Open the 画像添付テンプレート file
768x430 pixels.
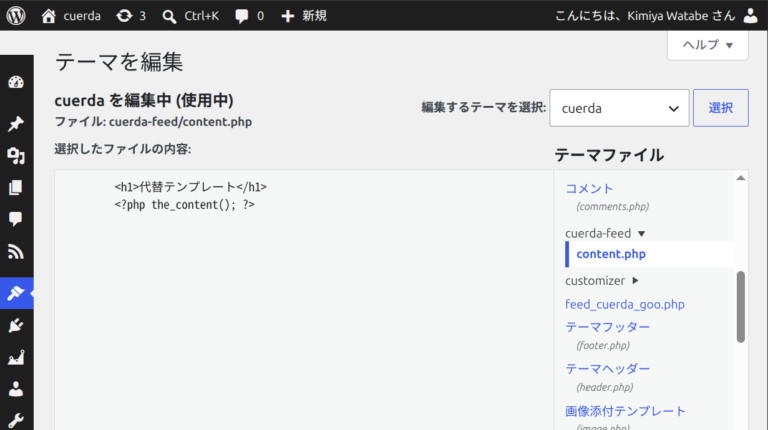(625, 411)
